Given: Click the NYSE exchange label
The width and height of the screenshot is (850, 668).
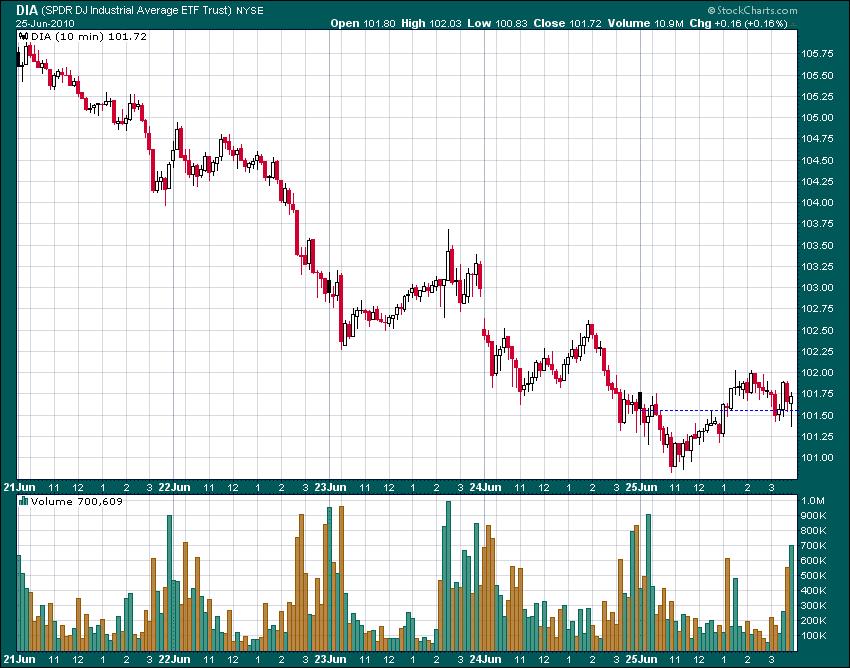Looking at the screenshot, I should pyautogui.click(x=249, y=11).
